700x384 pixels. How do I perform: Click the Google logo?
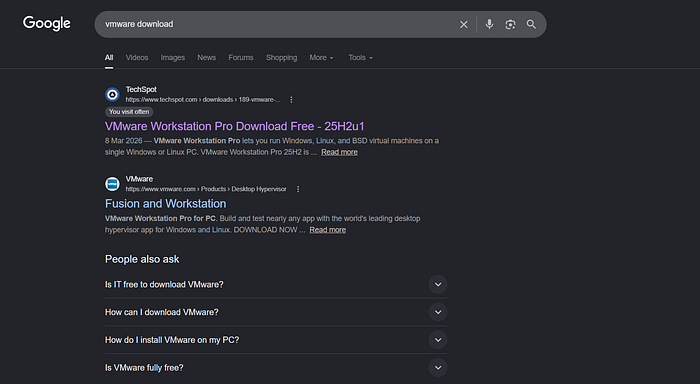click(x=47, y=24)
